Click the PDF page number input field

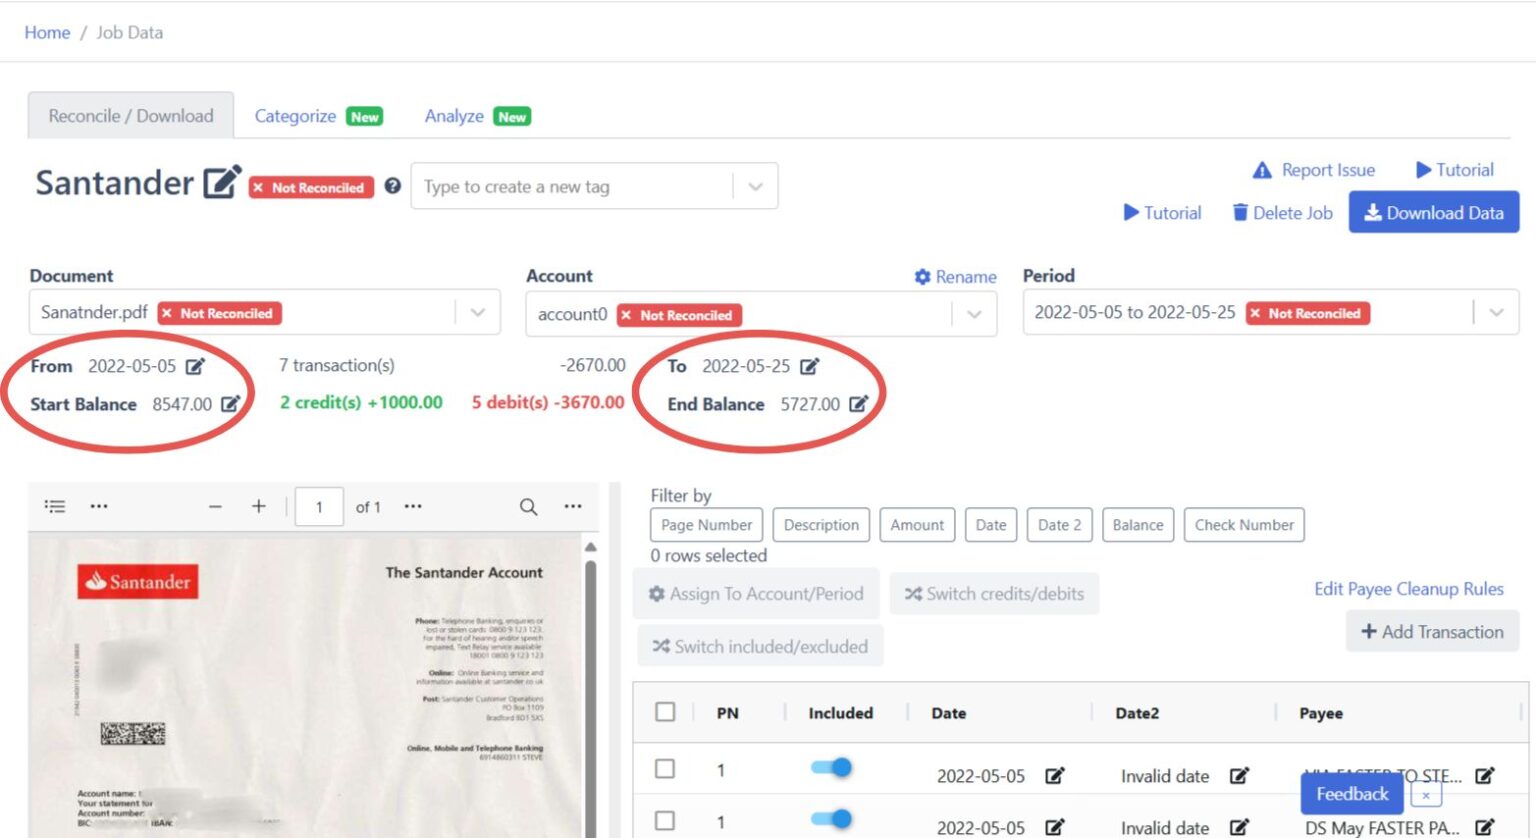click(319, 506)
